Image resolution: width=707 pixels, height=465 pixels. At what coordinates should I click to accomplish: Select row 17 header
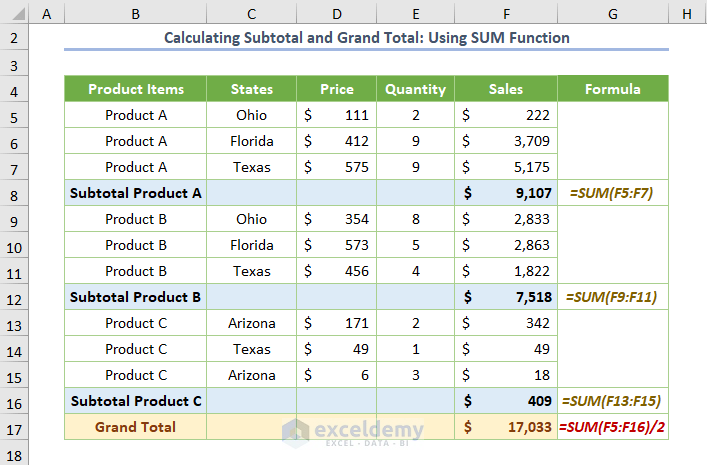click(14, 427)
